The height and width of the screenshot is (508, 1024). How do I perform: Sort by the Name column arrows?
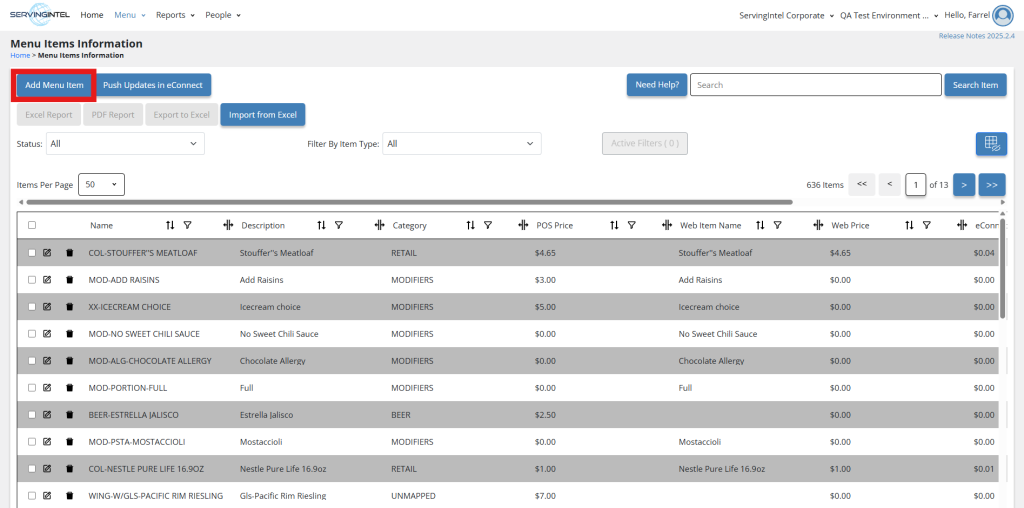(x=170, y=225)
